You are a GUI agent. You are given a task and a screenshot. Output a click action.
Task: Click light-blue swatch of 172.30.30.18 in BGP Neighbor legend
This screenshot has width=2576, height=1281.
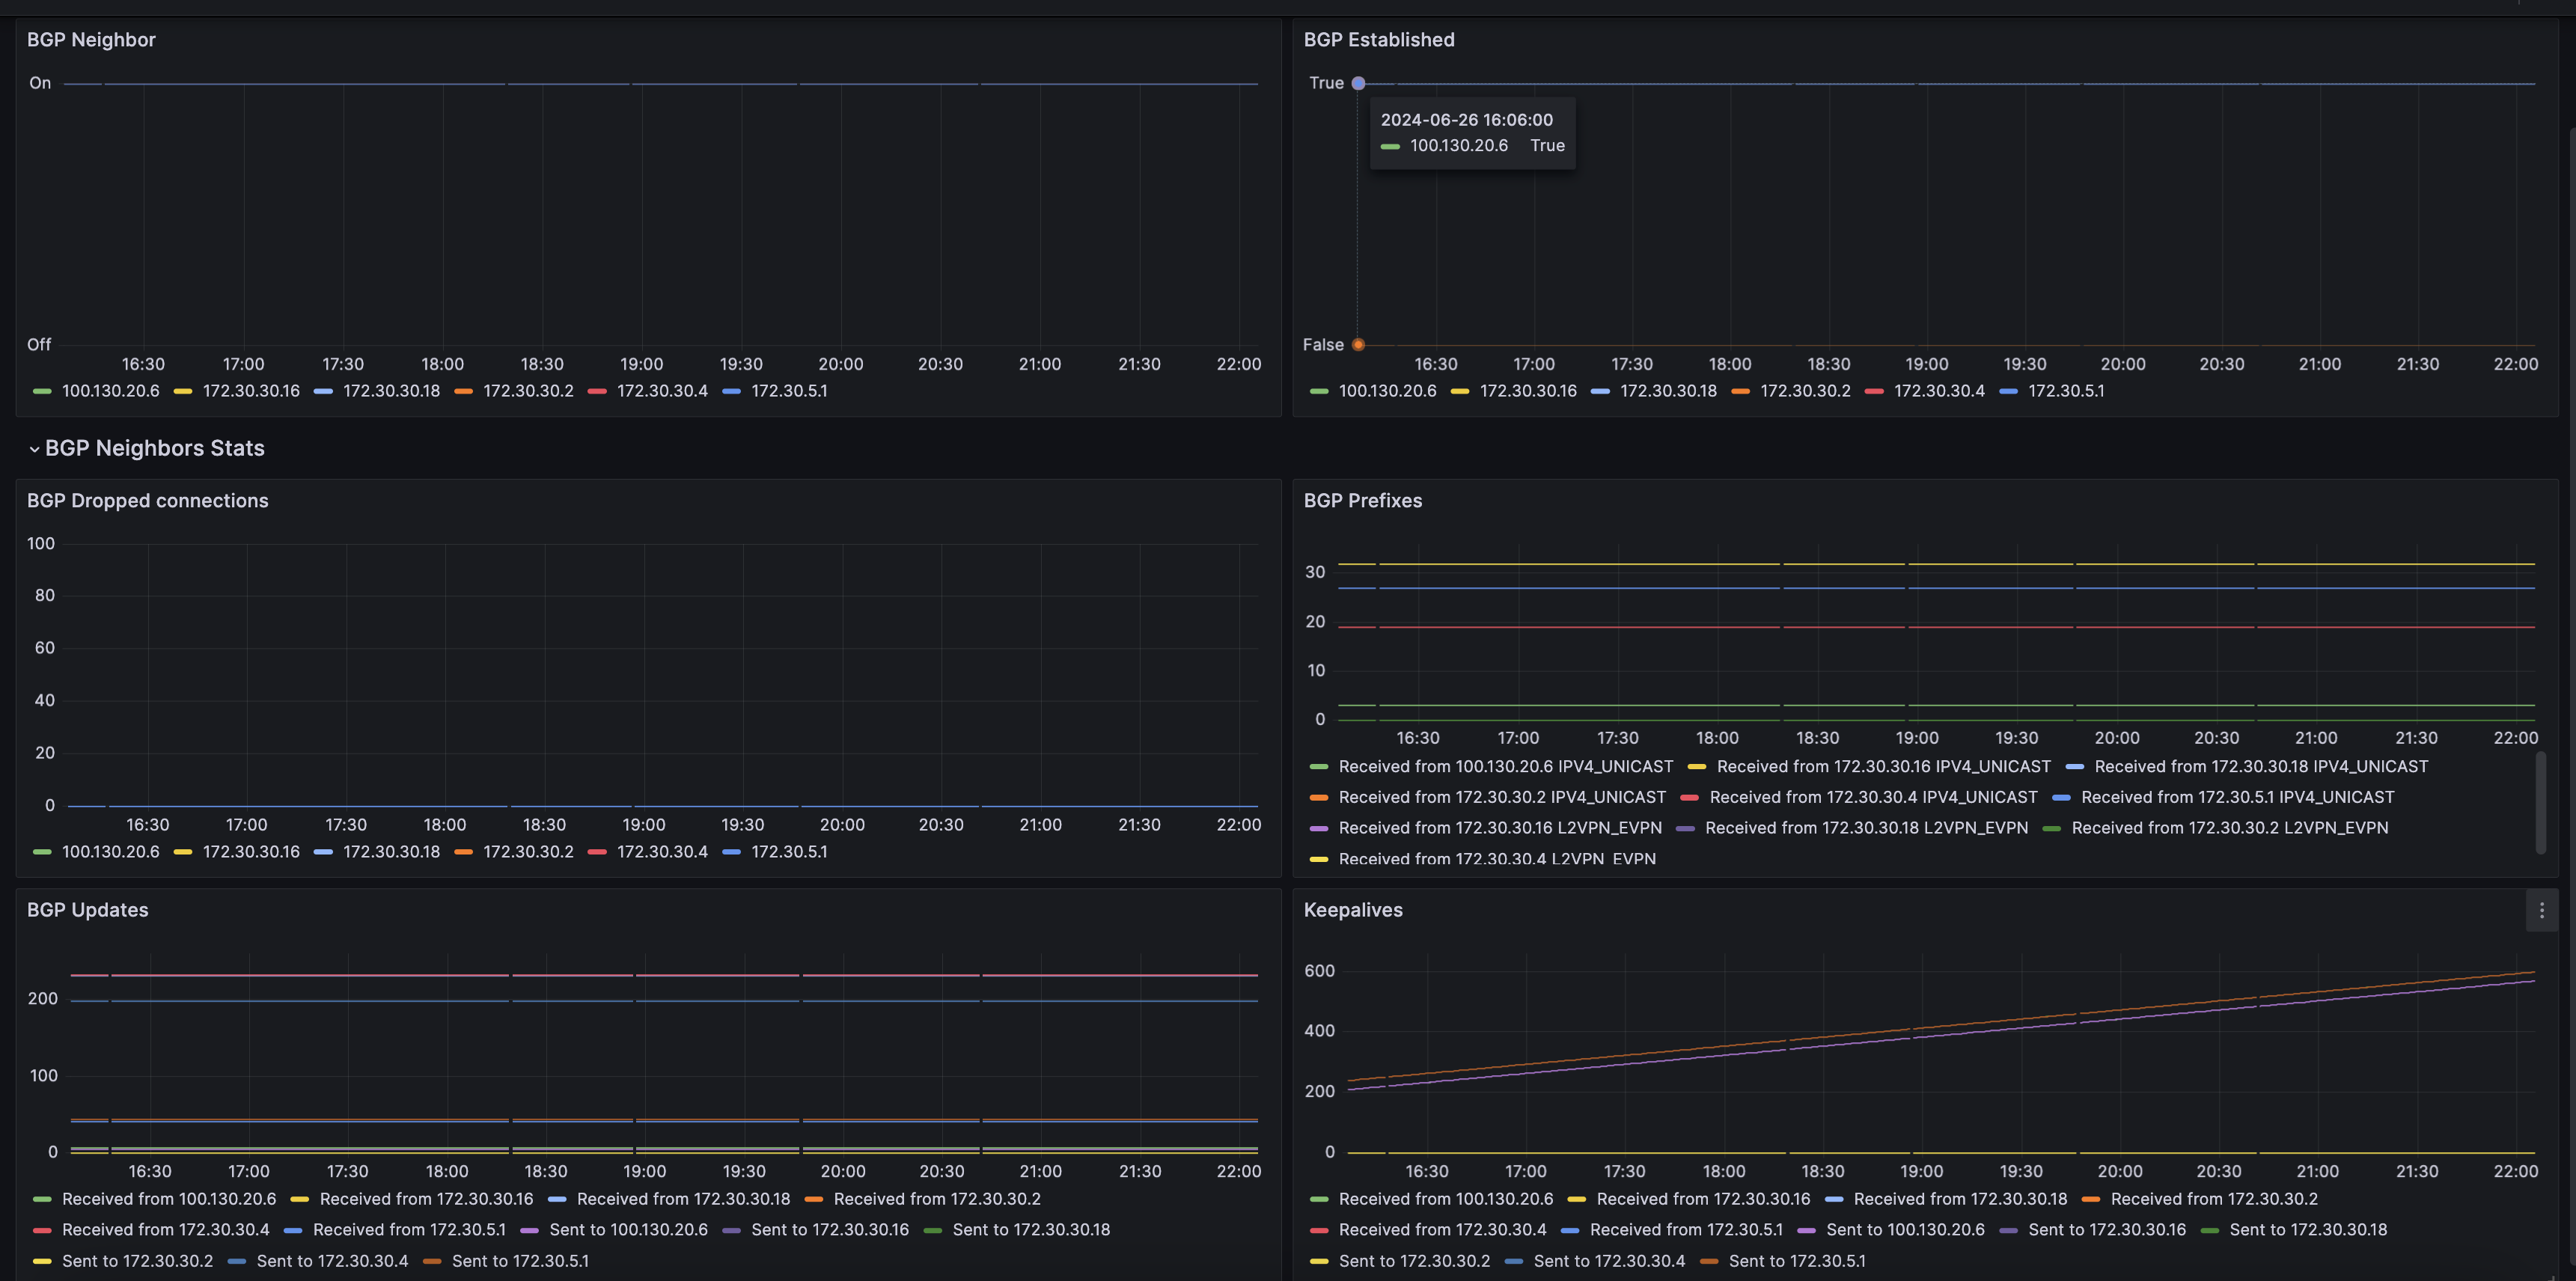(323, 391)
